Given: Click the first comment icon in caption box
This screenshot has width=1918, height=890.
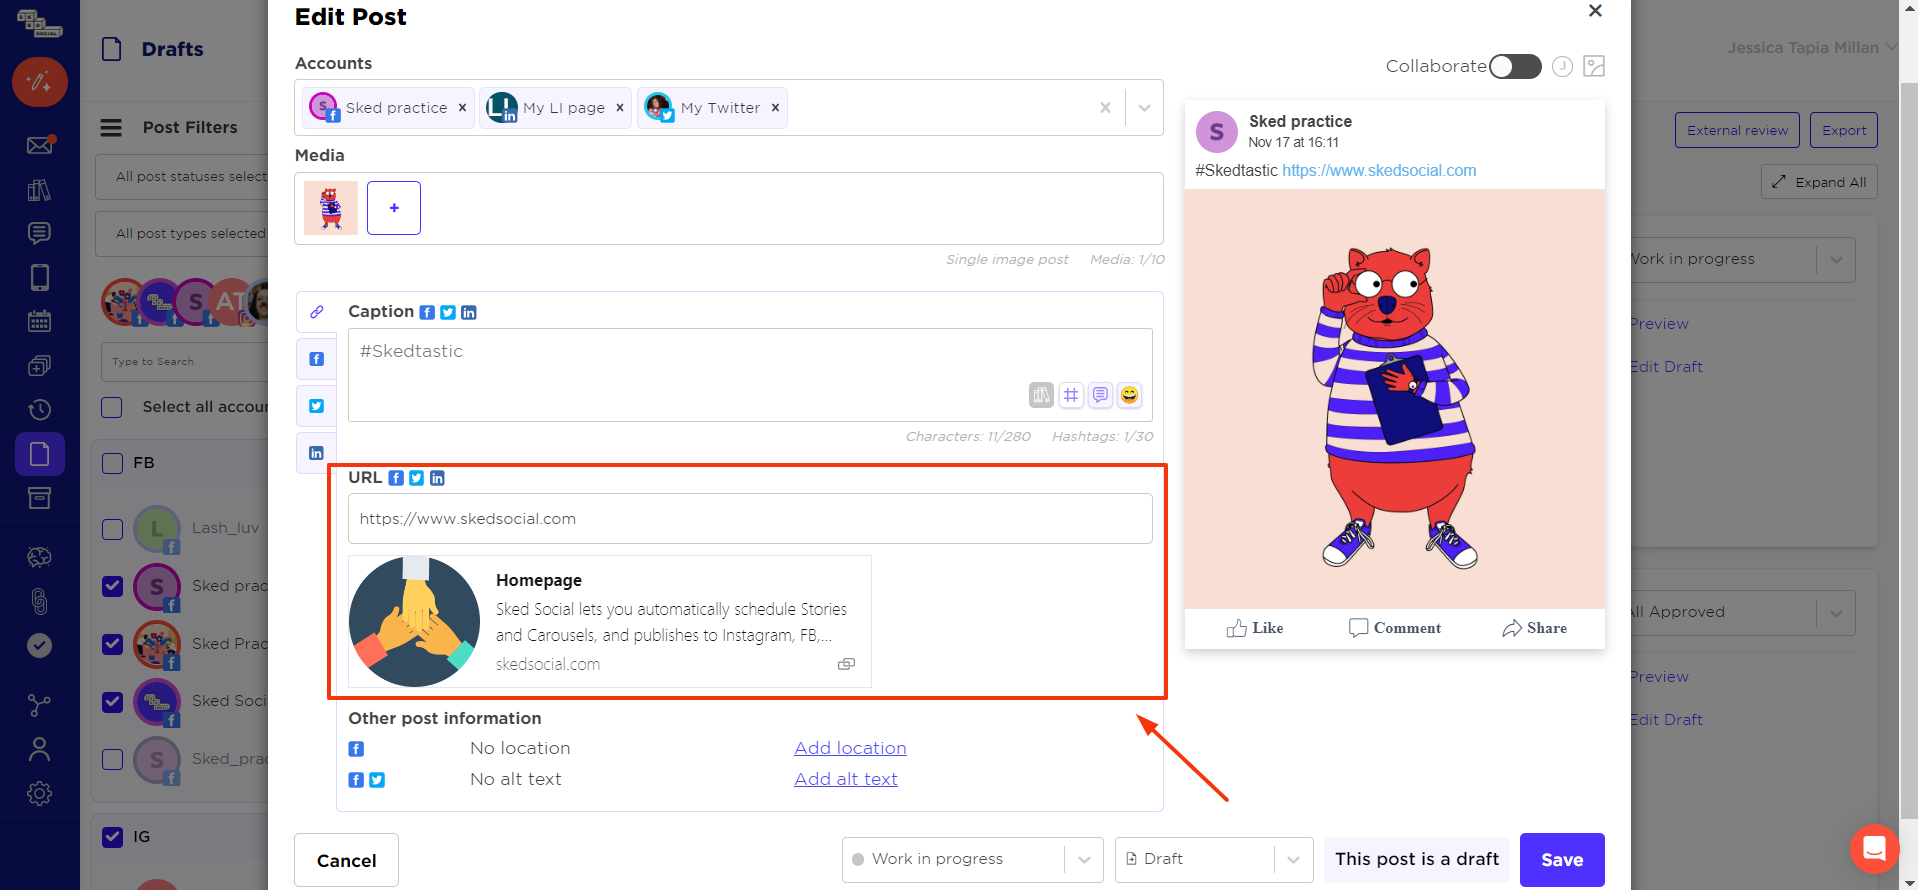Looking at the screenshot, I should pos(1100,395).
